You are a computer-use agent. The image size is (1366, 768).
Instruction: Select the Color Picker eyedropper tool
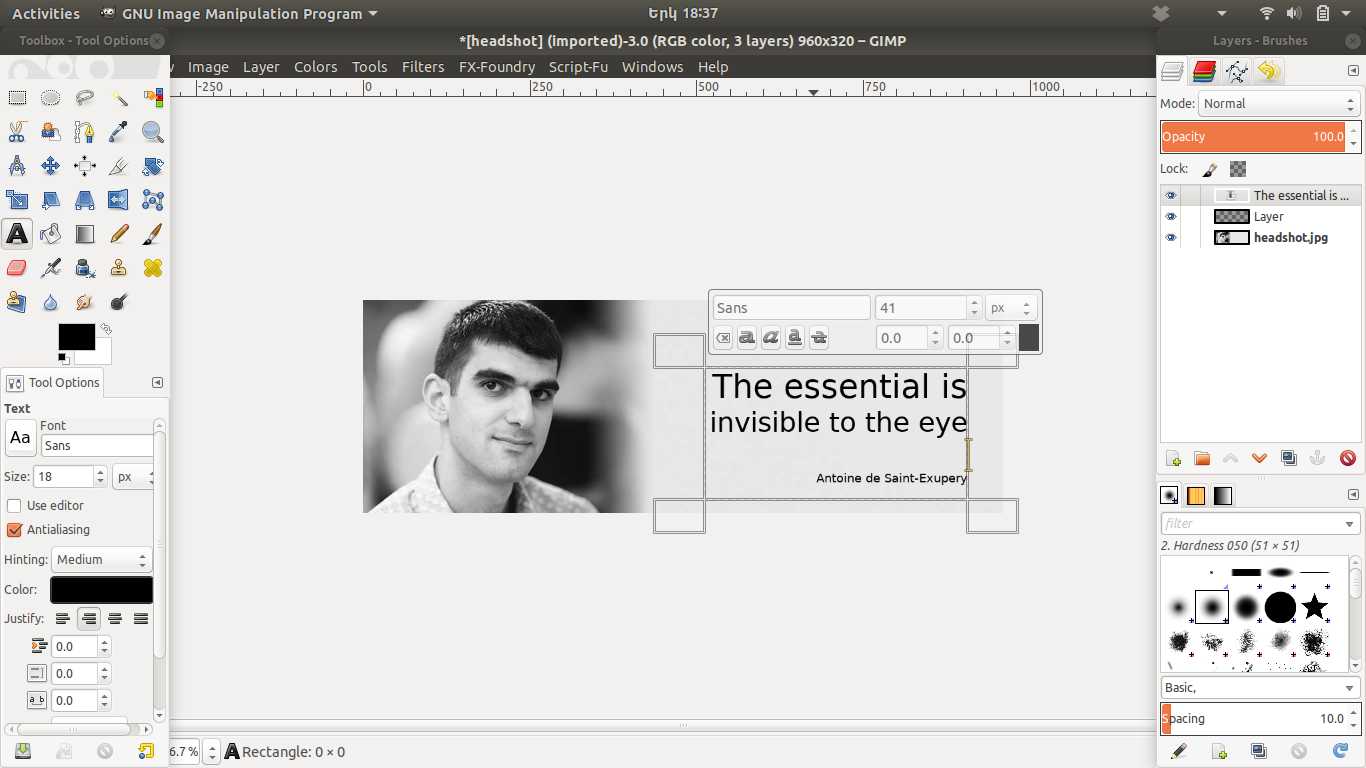(119, 132)
